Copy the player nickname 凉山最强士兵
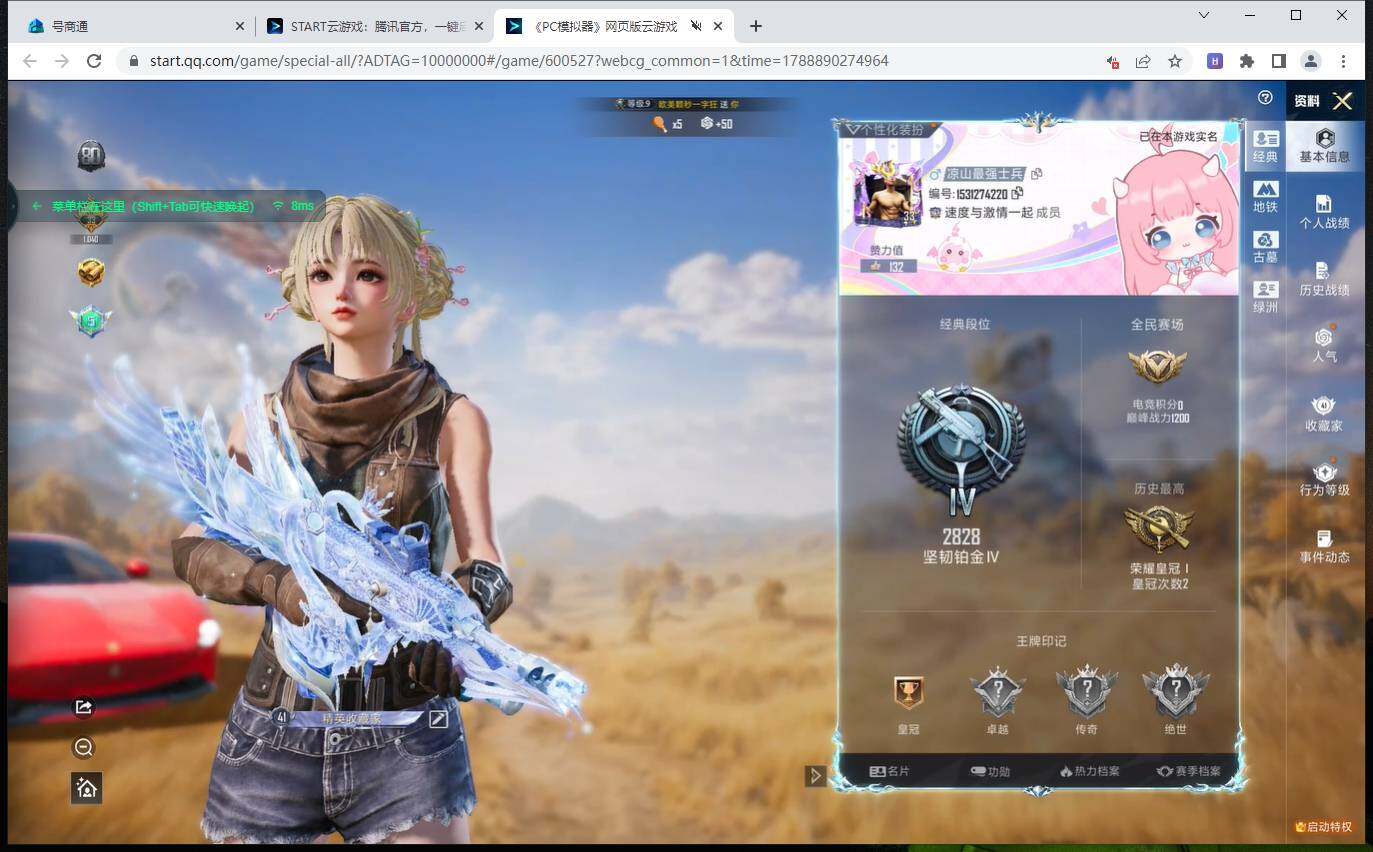This screenshot has width=1373, height=852. click(1037, 175)
